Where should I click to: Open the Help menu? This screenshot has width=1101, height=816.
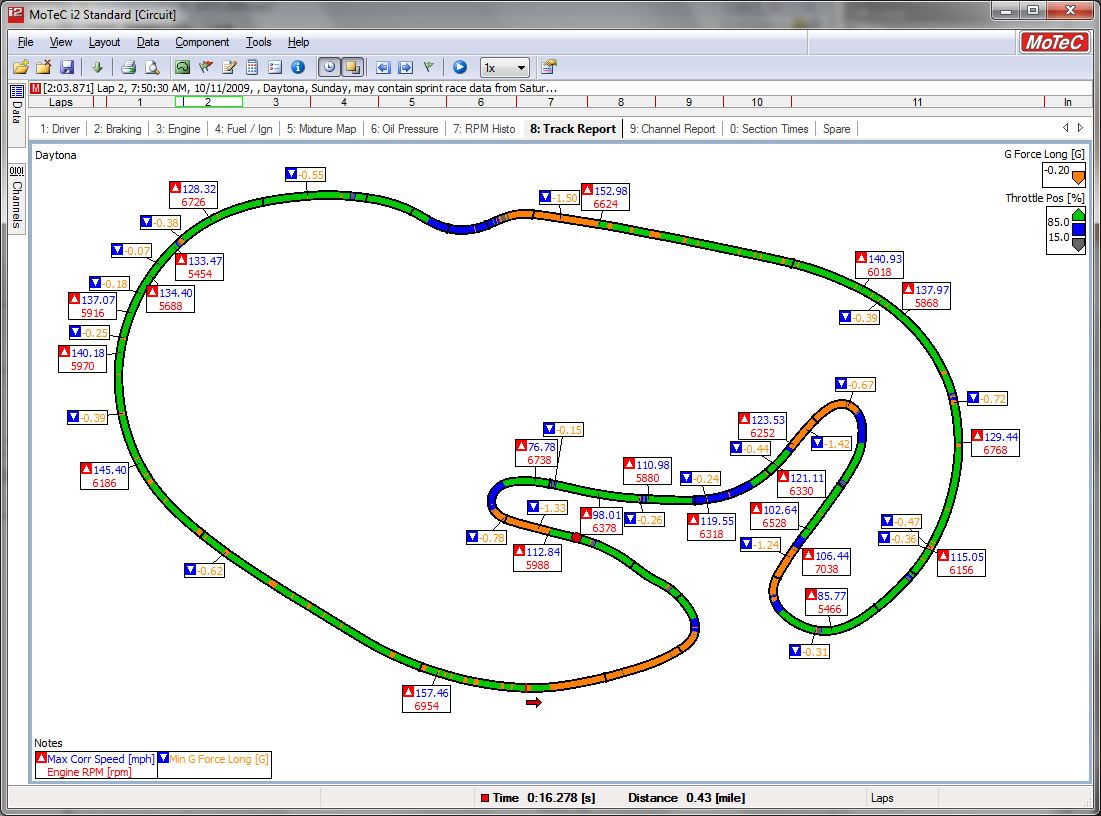tap(298, 42)
